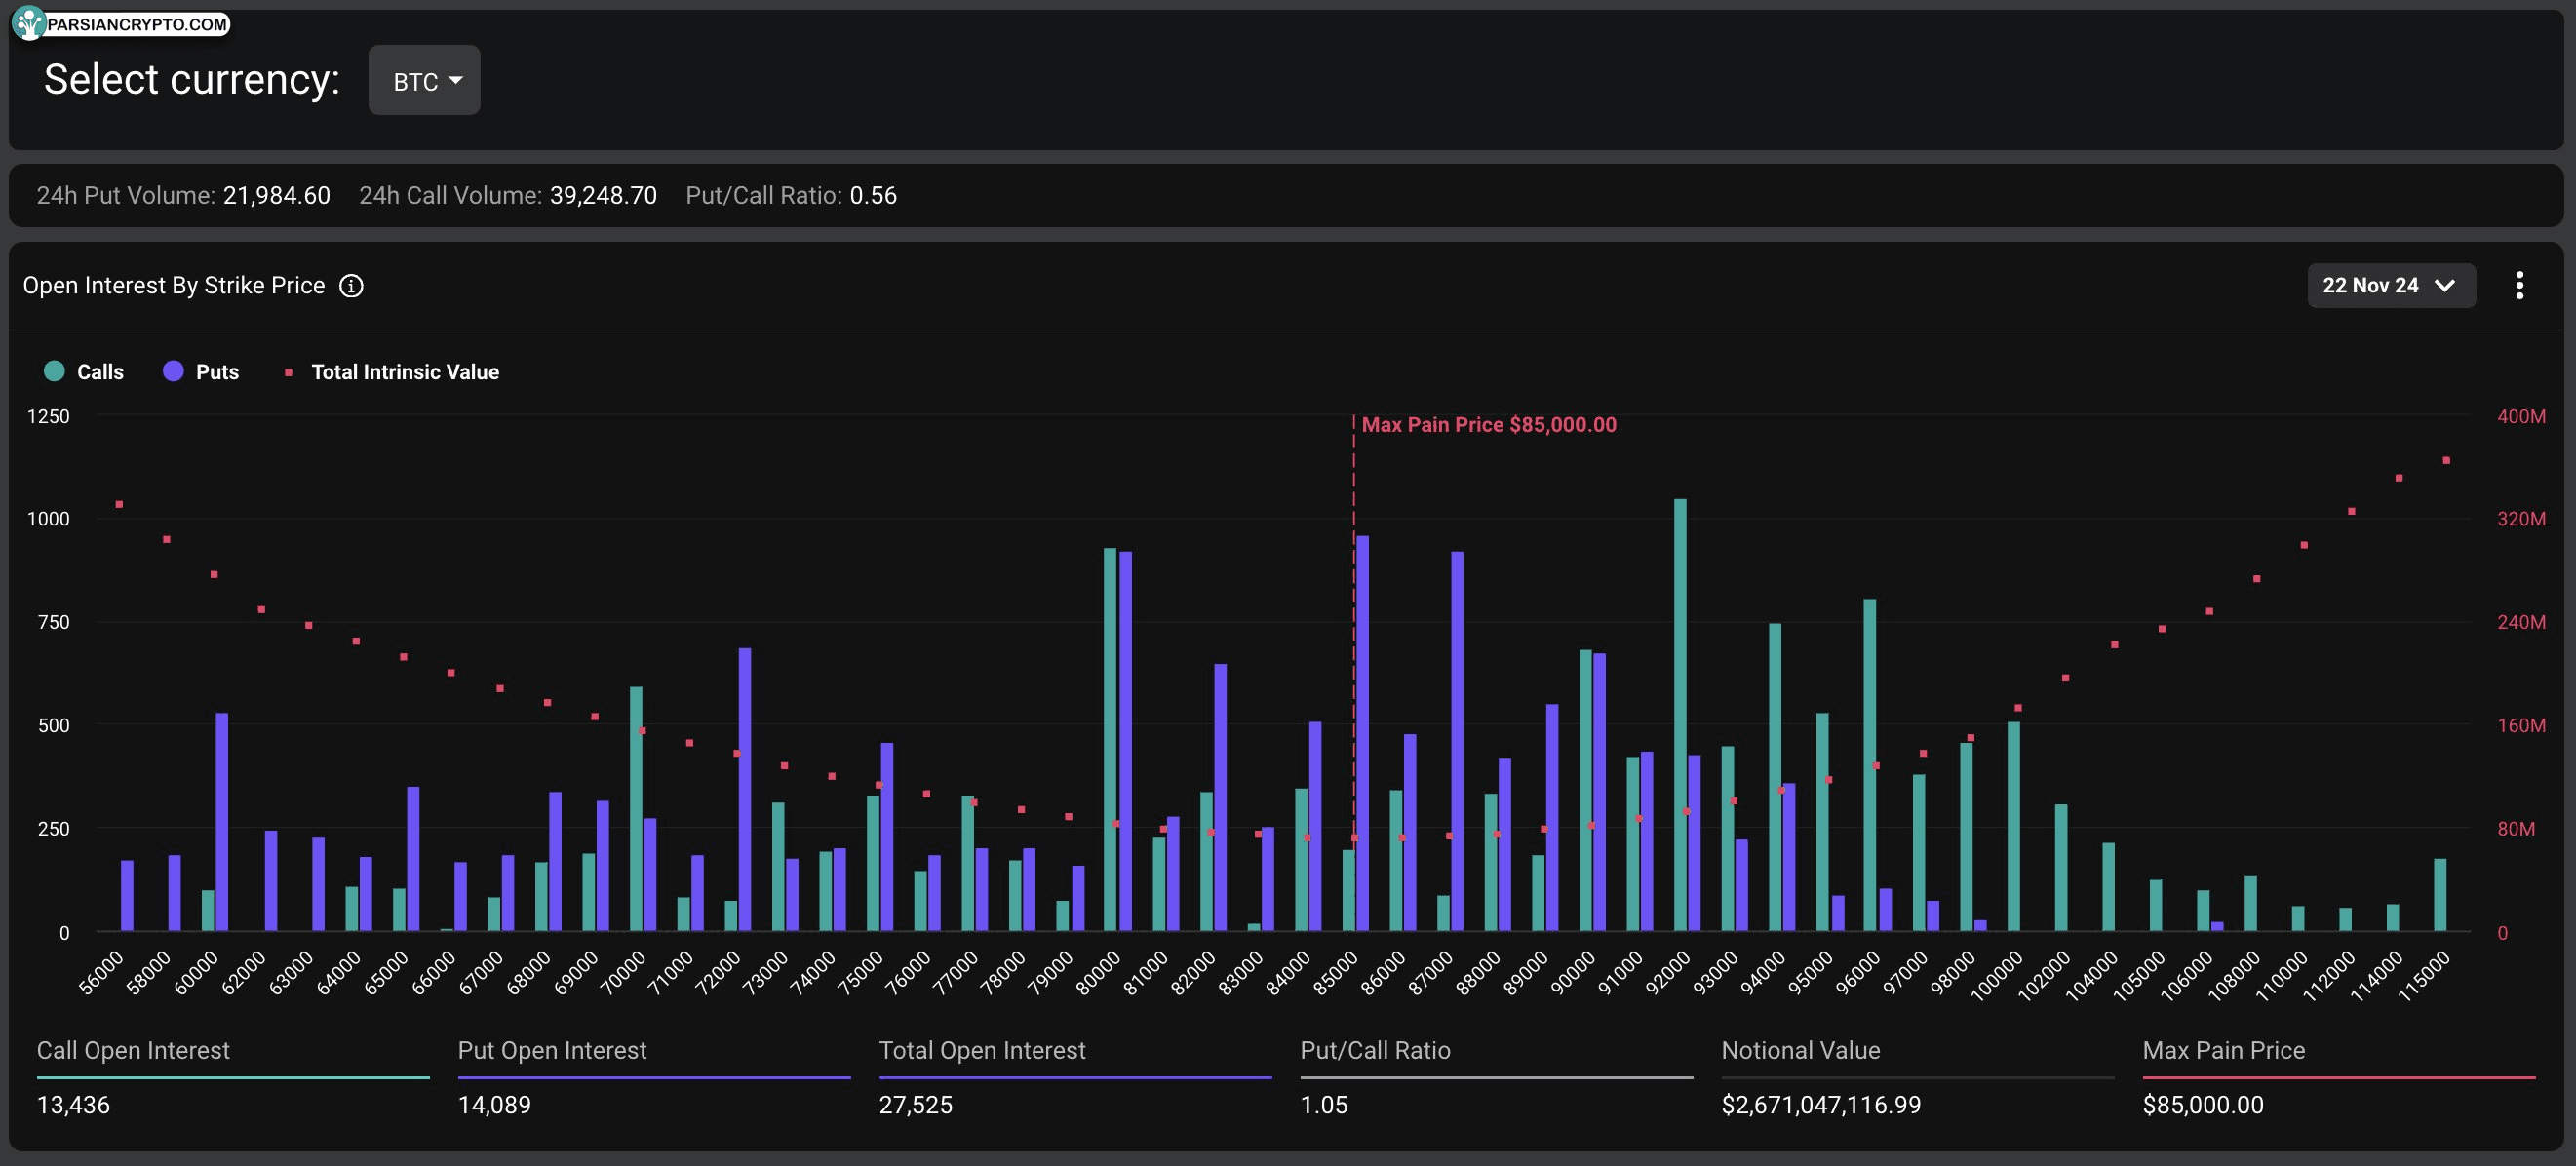Click the Call Open Interest value 13,436
Viewport: 2576px width, 1166px height.
[73, 1104]
